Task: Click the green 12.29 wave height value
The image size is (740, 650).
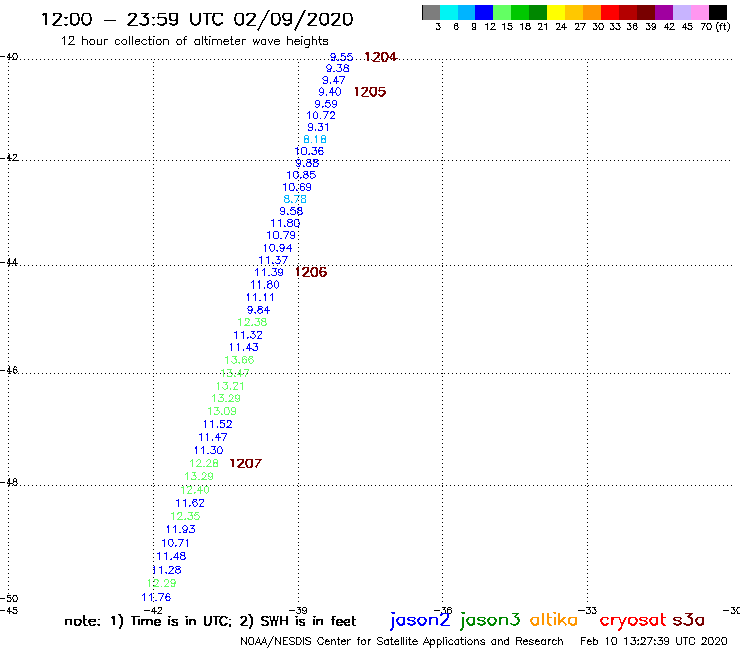Action: tap(161, 583)
